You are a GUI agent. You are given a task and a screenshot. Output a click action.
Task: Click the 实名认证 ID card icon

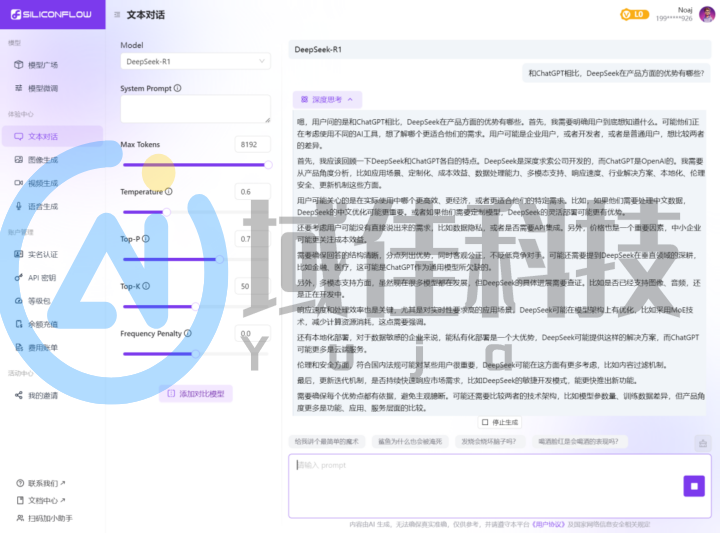(18, 254)
